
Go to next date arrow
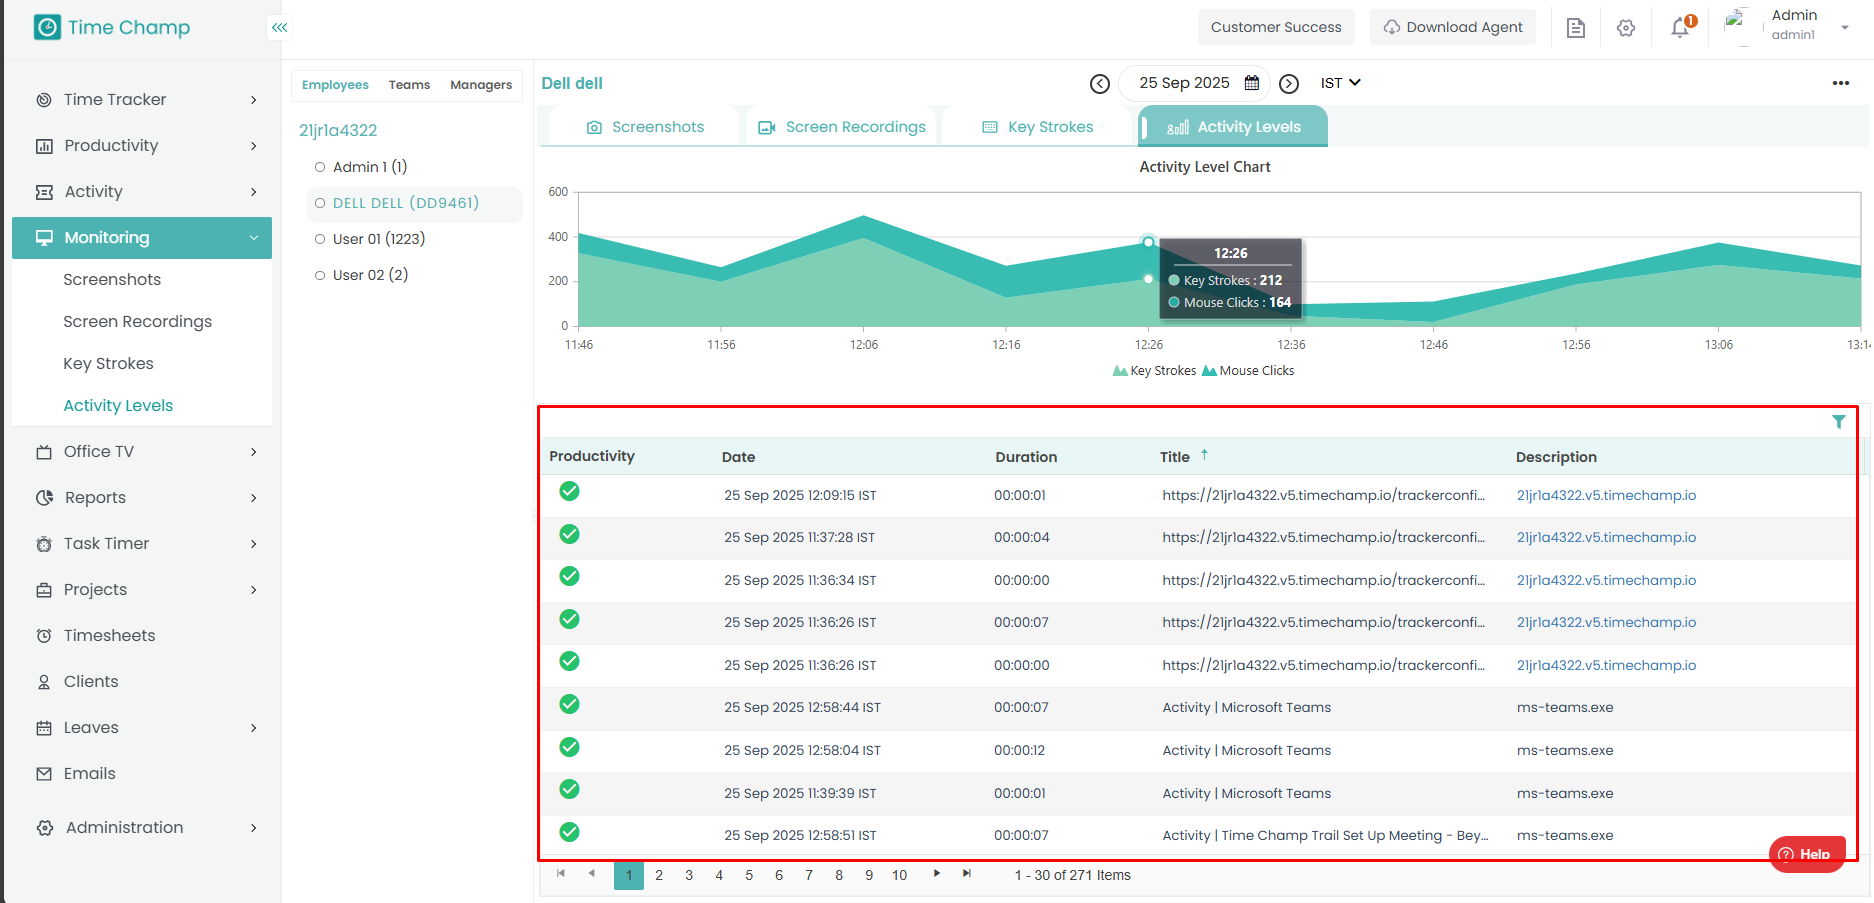1289,84
